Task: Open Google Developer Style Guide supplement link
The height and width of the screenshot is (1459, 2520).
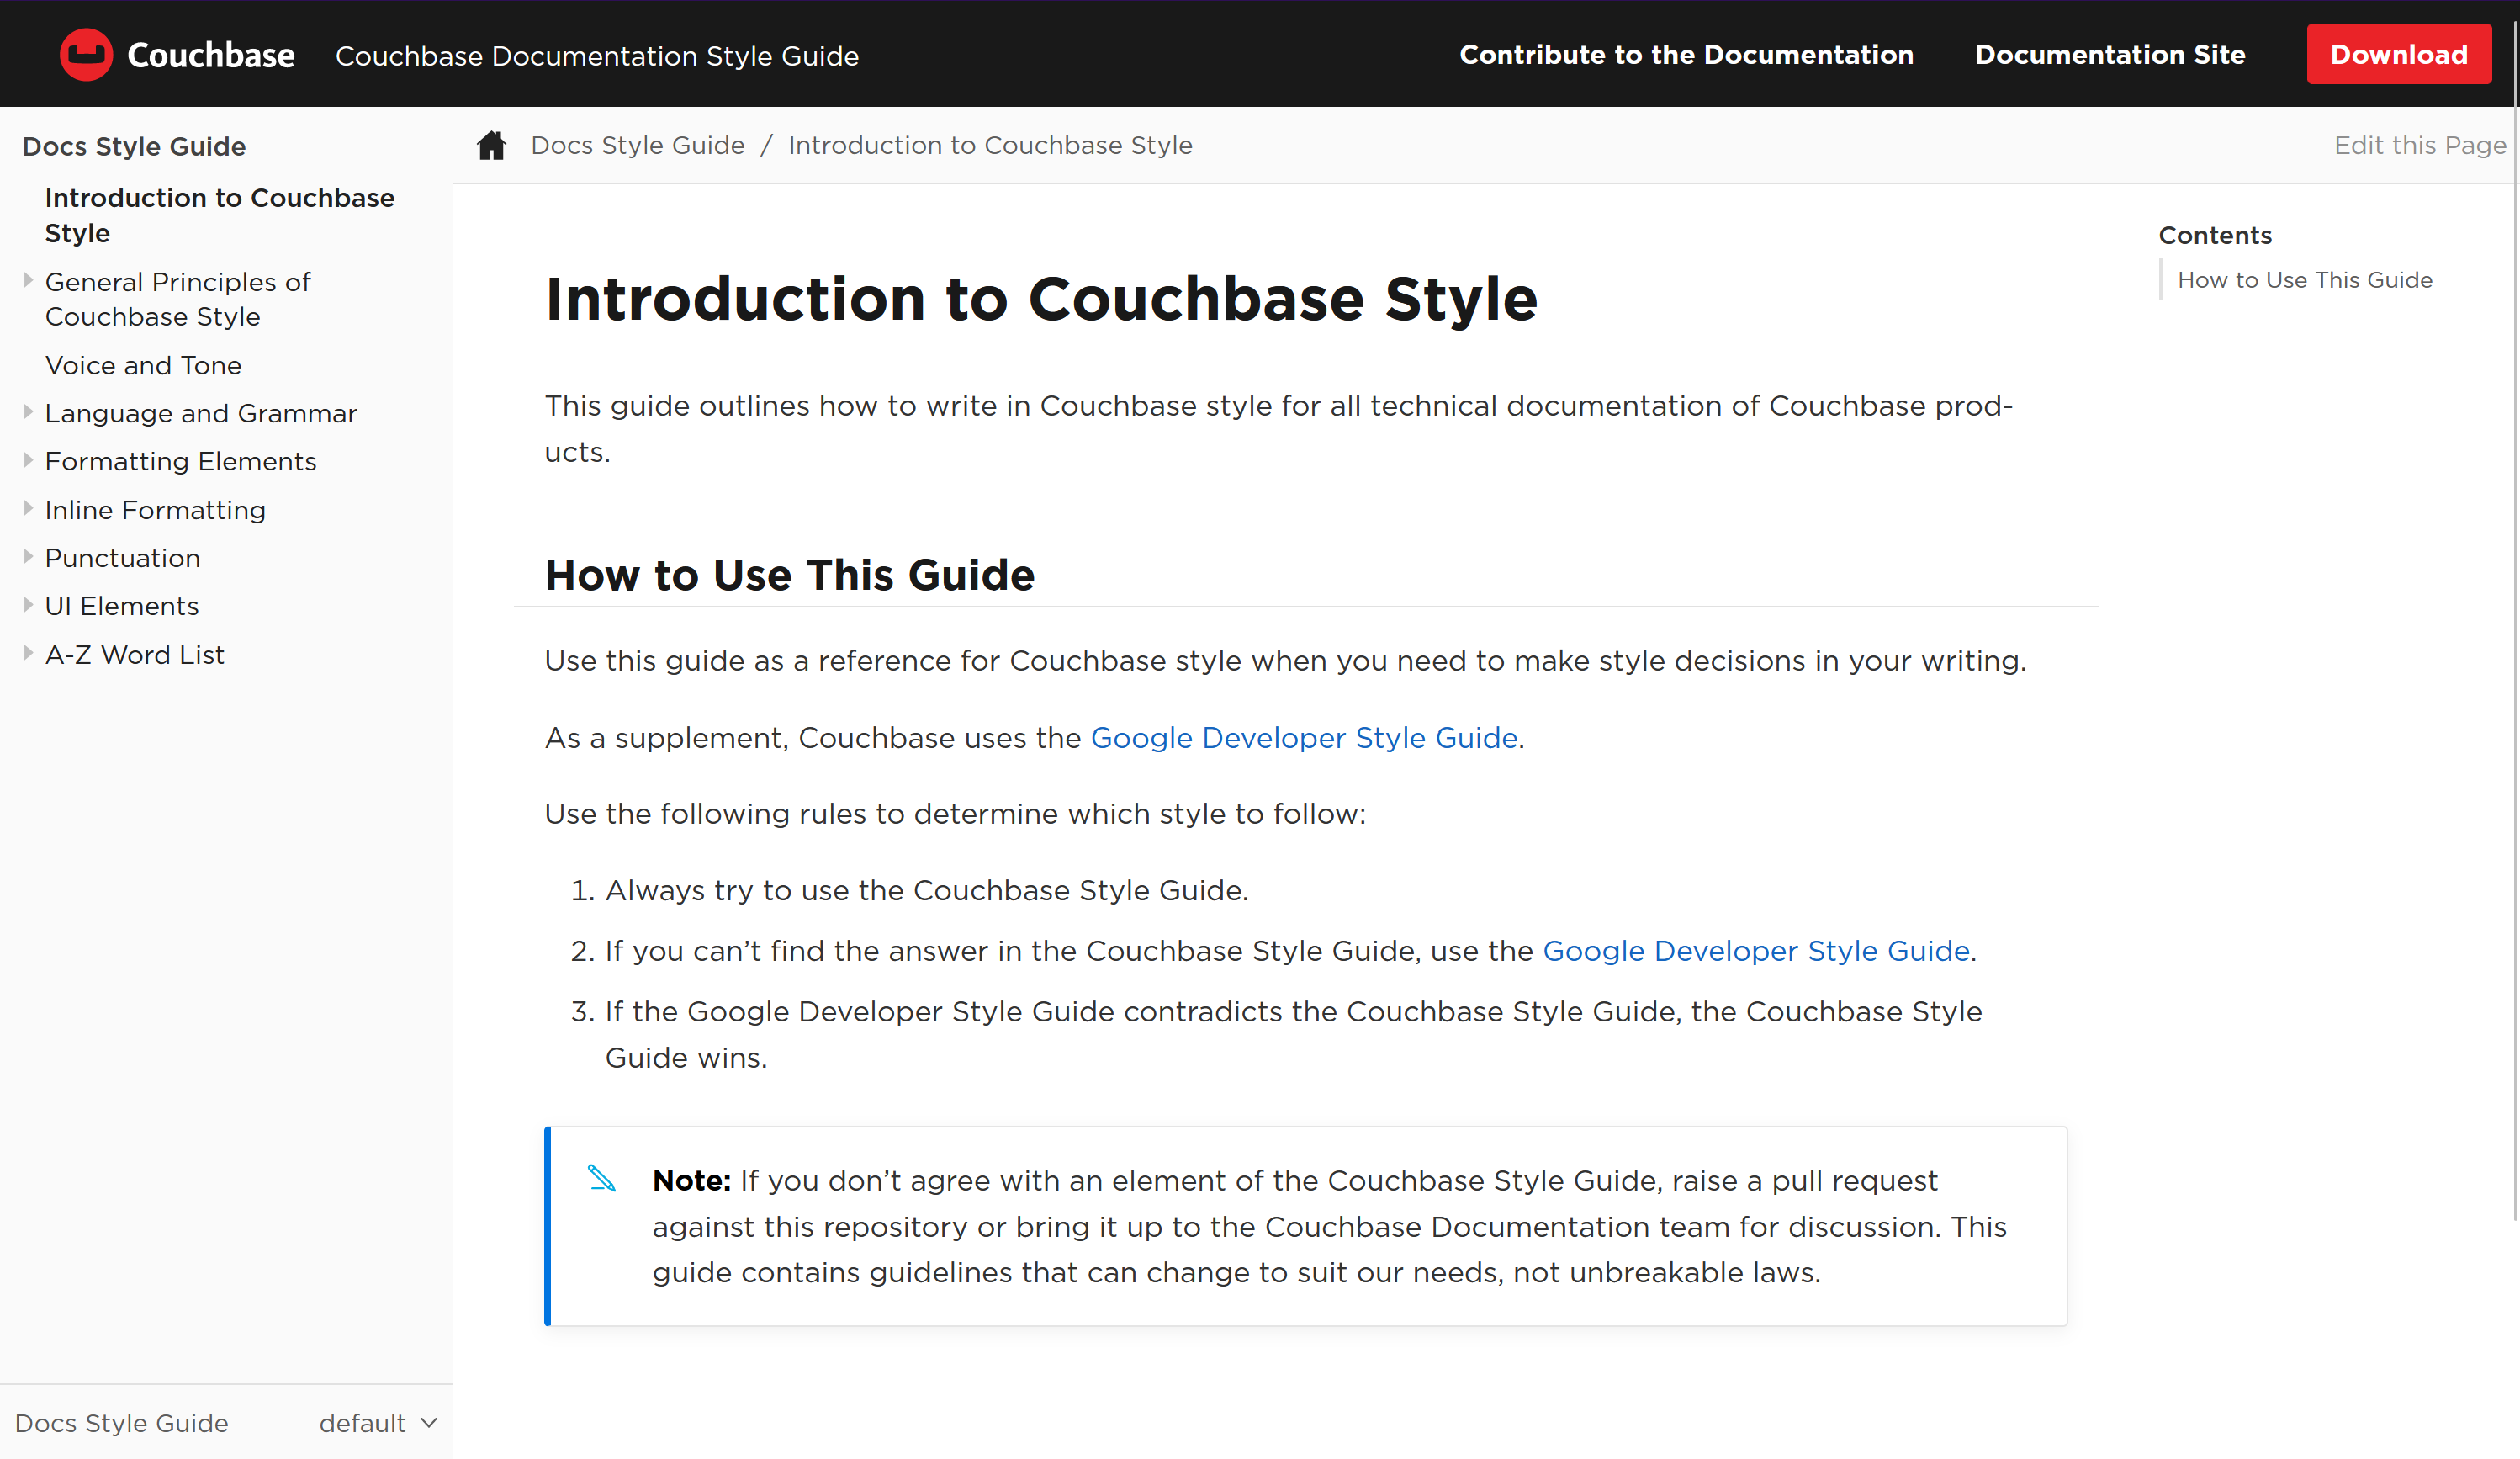Action: 1304,738
